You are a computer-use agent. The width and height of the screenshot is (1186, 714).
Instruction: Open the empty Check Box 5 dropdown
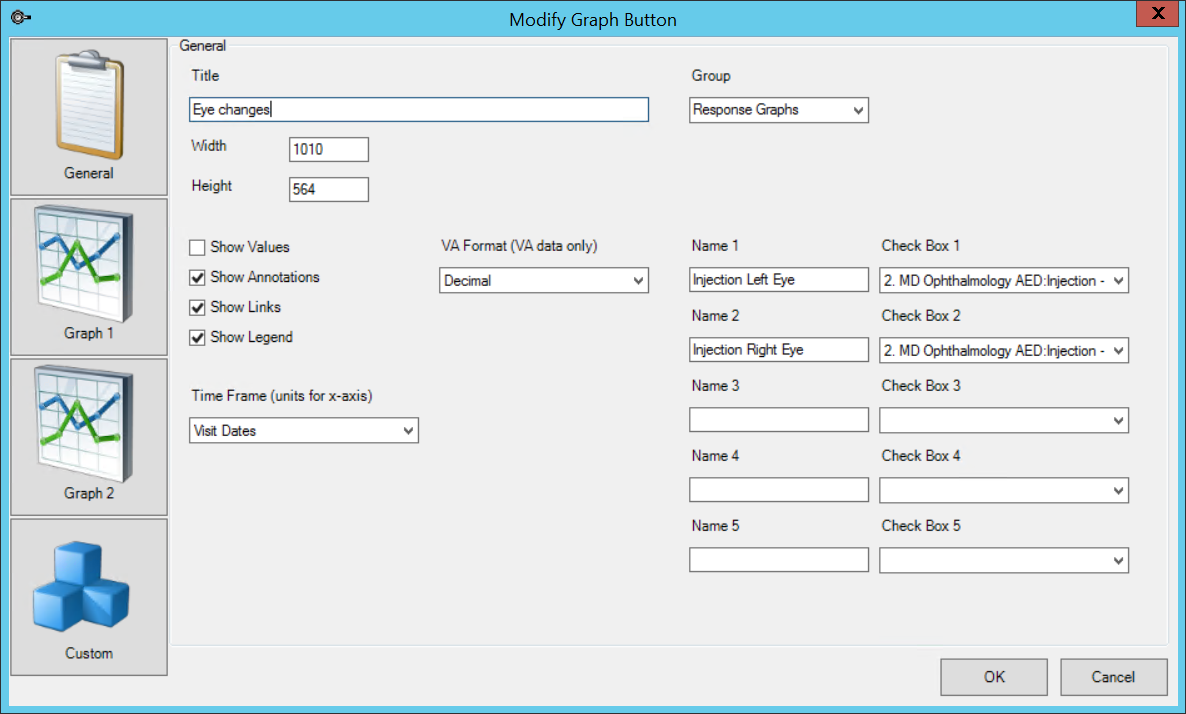[x=1004, y=560]
